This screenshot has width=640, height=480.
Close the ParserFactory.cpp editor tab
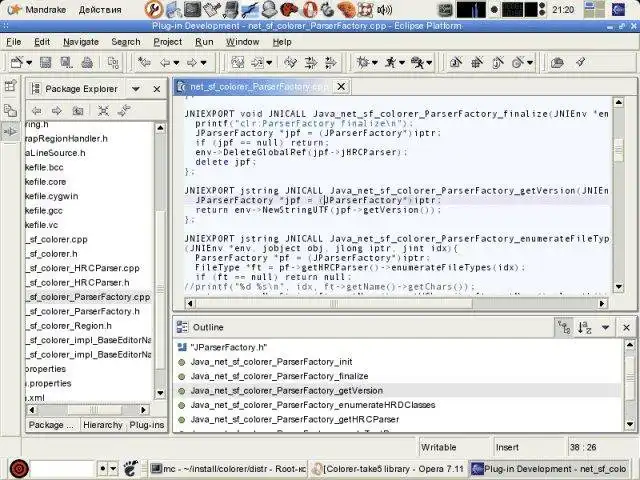tap(341, 87)
